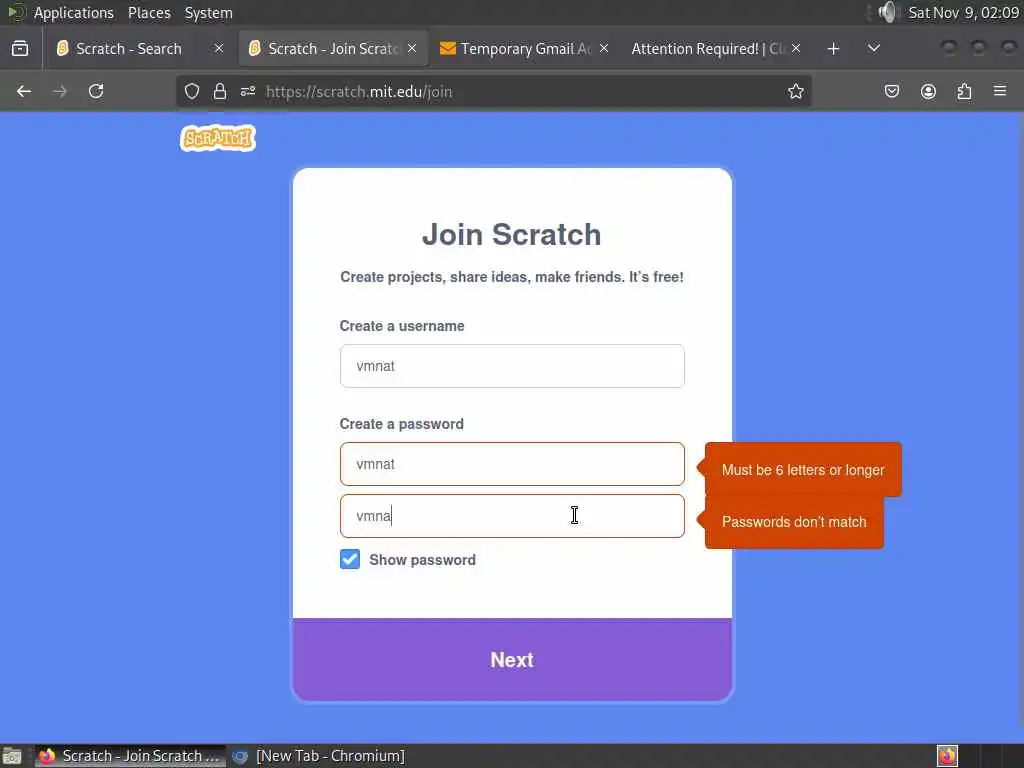The height and width of the screenshot is (768, 1024).
Task: Close the Scratch - Search tab
Action: 219,48
